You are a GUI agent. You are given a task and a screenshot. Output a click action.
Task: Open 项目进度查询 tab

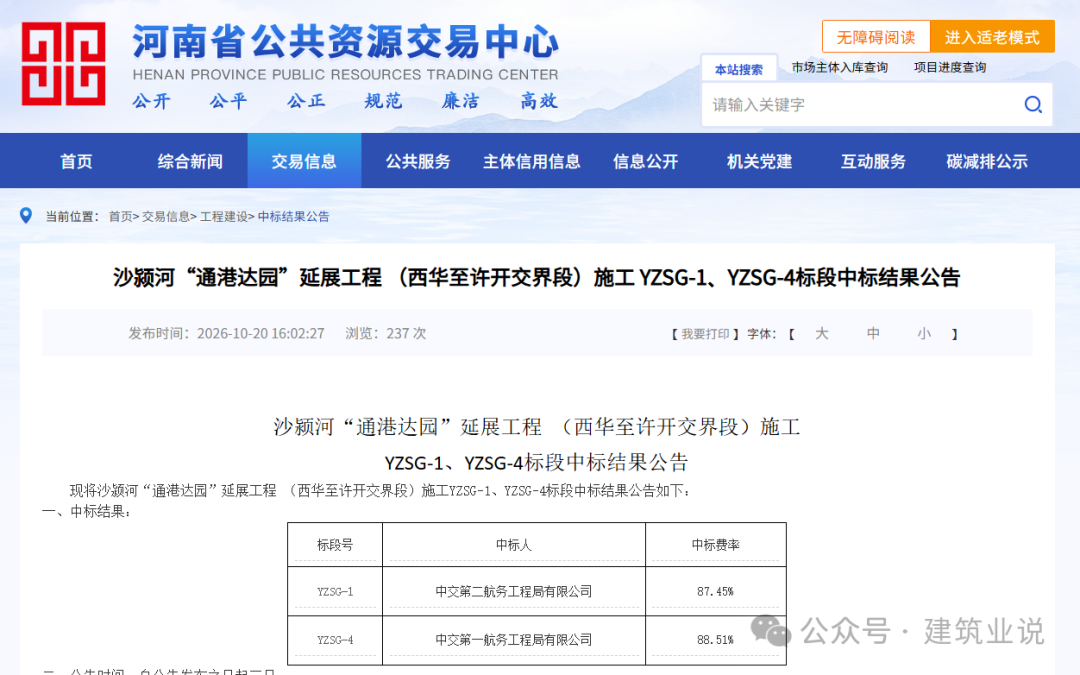(950, 68)
